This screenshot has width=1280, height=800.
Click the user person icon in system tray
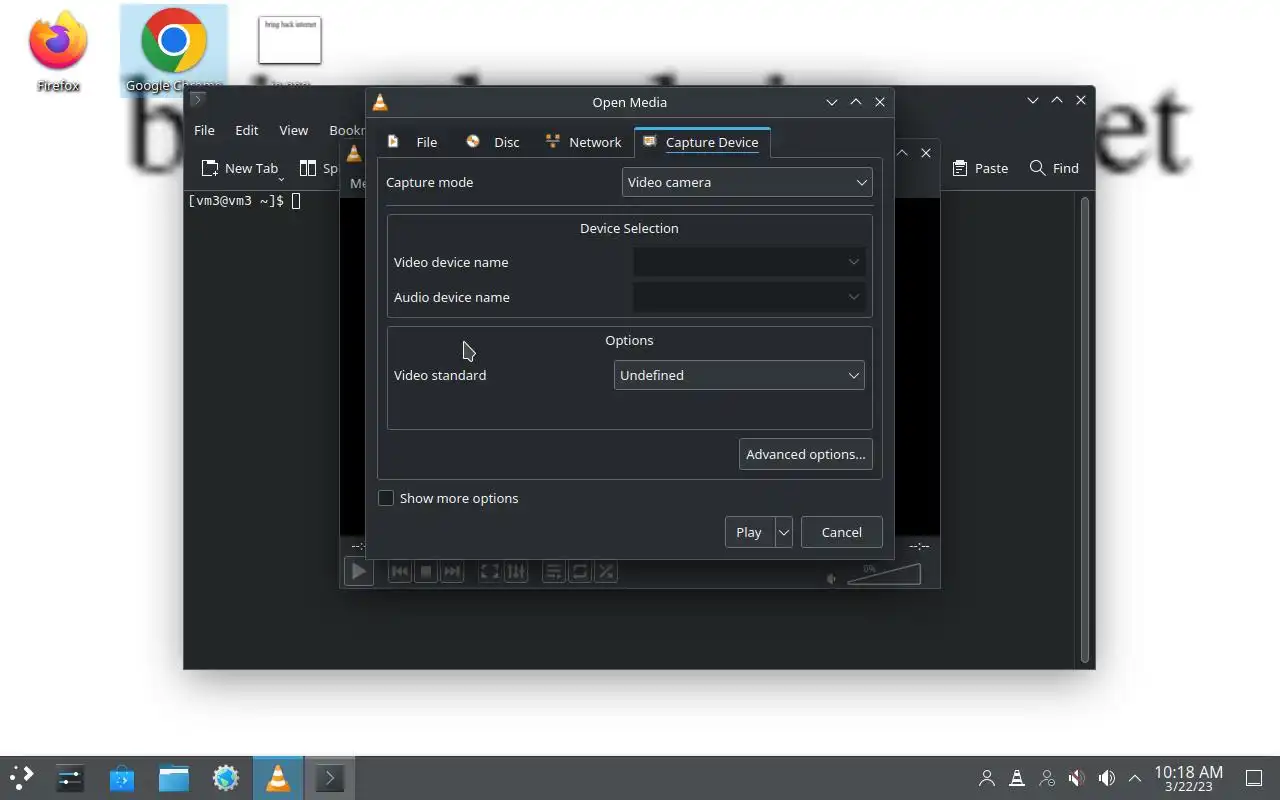[987, 778]
